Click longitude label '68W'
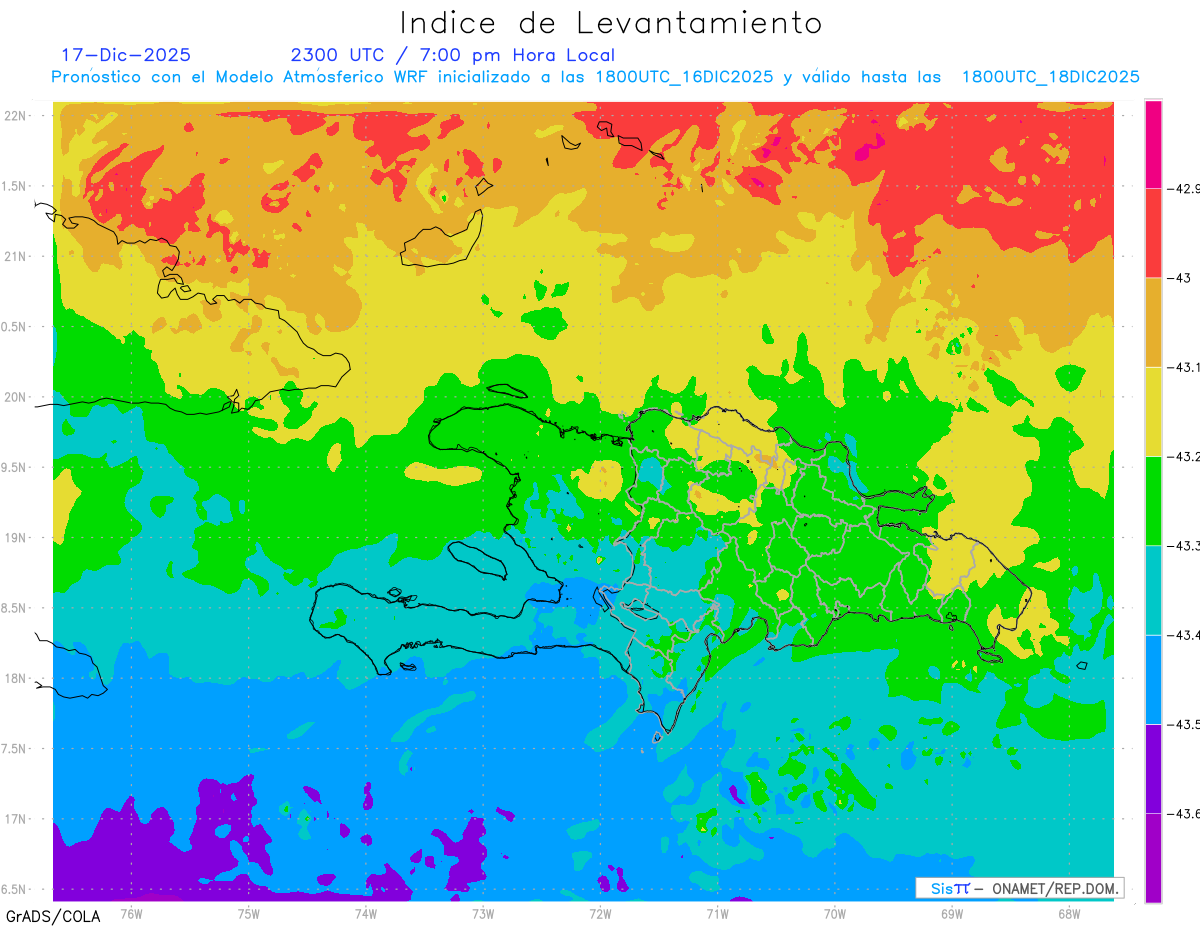Image resolution: width=1200 pixels, height=927 pixels. click(x=1069, y=913)
